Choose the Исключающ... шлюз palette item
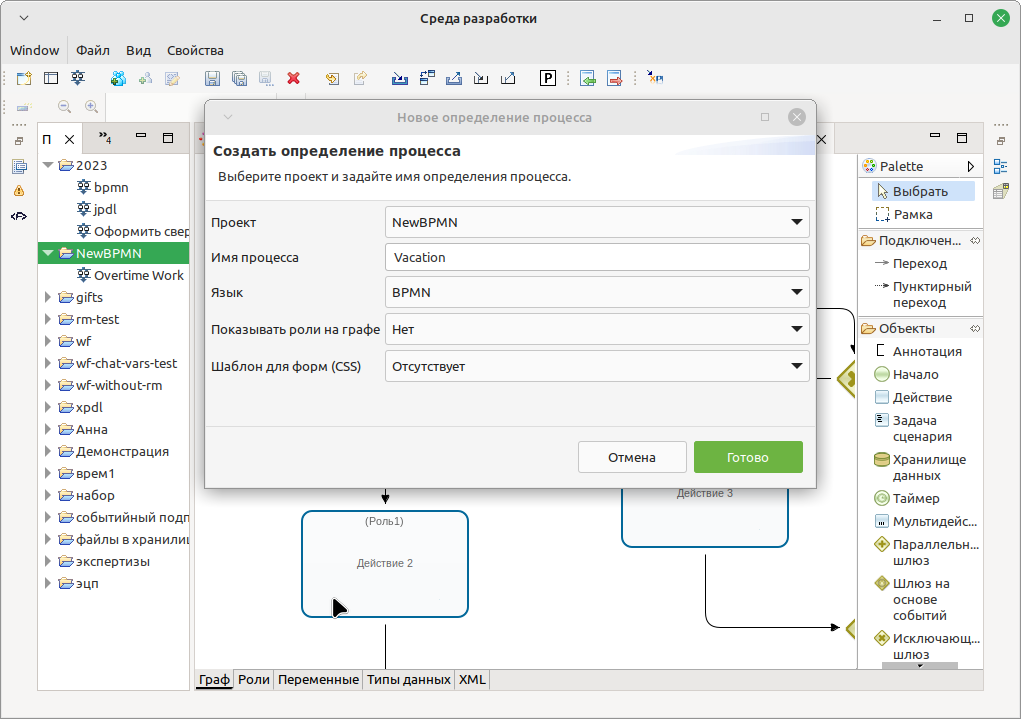The width and height of the screenshot is (1021, 719). point(927,646)
